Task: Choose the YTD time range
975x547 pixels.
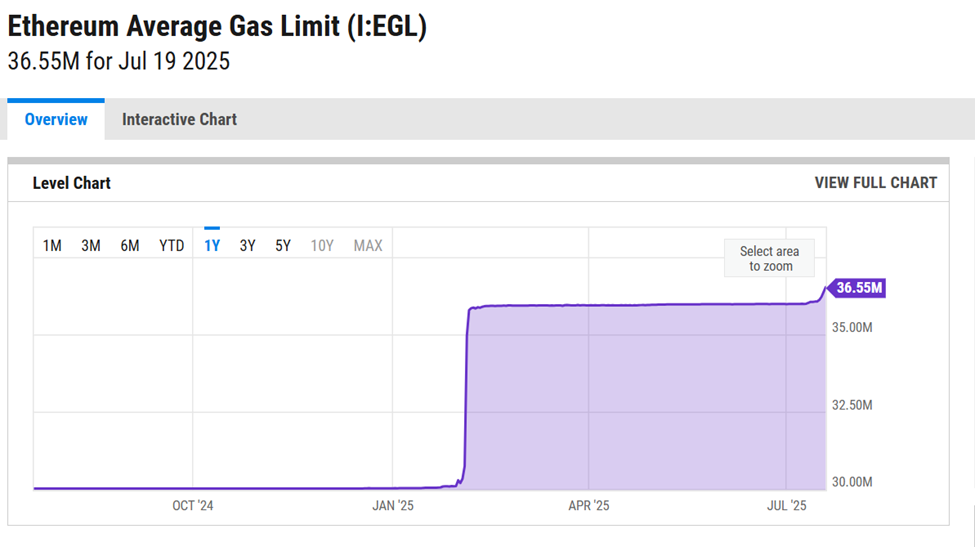Action: pyautogui.click(x=172, y=246)
